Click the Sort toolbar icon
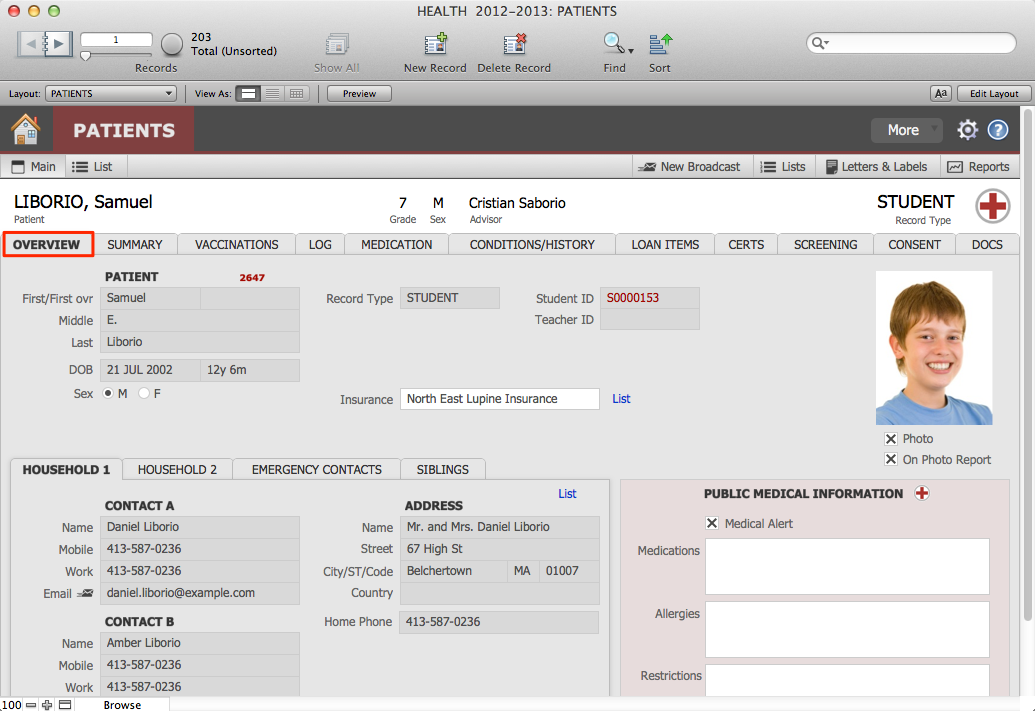 coord(660,45)
